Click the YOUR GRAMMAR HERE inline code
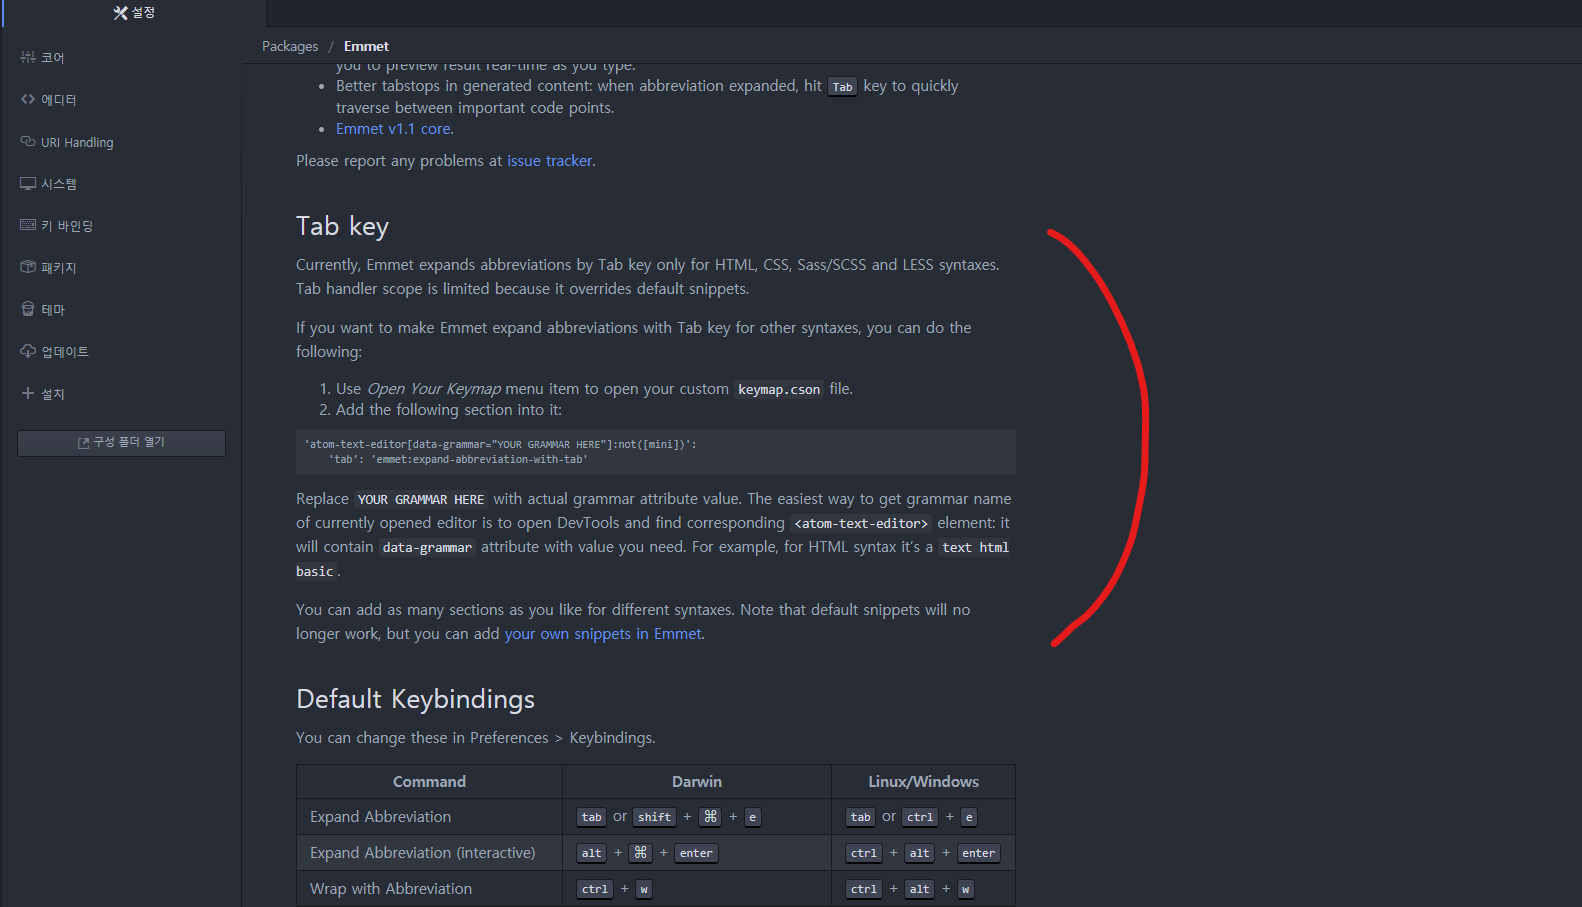 click(x=421, y=500)
